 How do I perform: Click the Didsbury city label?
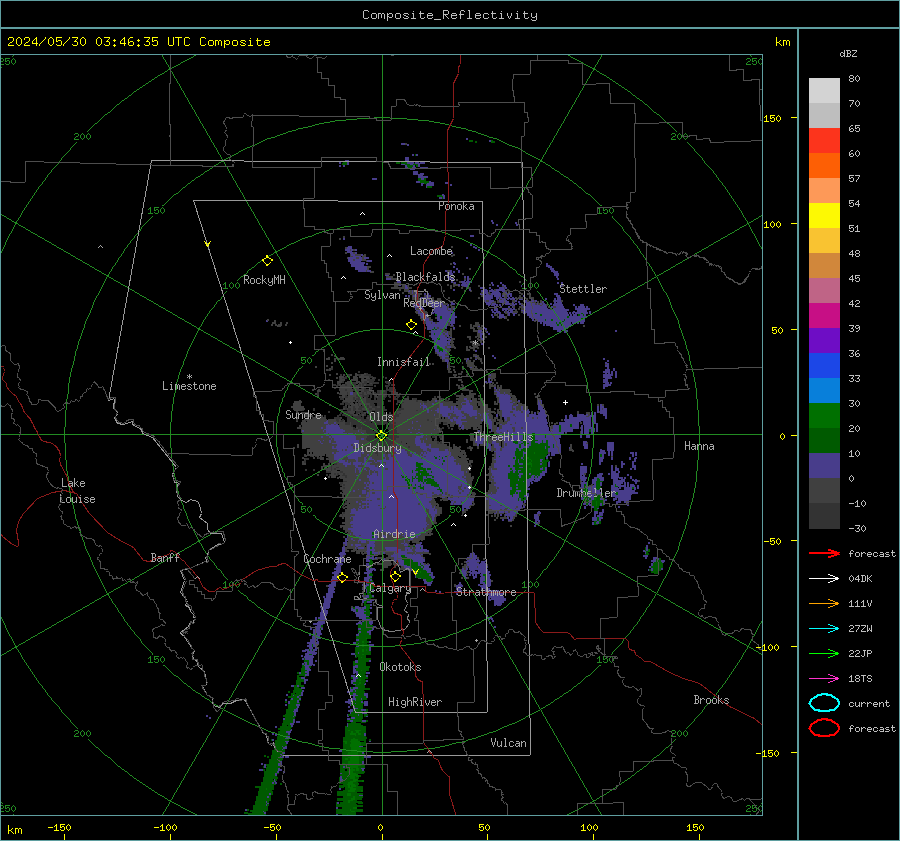[x=377, y=448]
